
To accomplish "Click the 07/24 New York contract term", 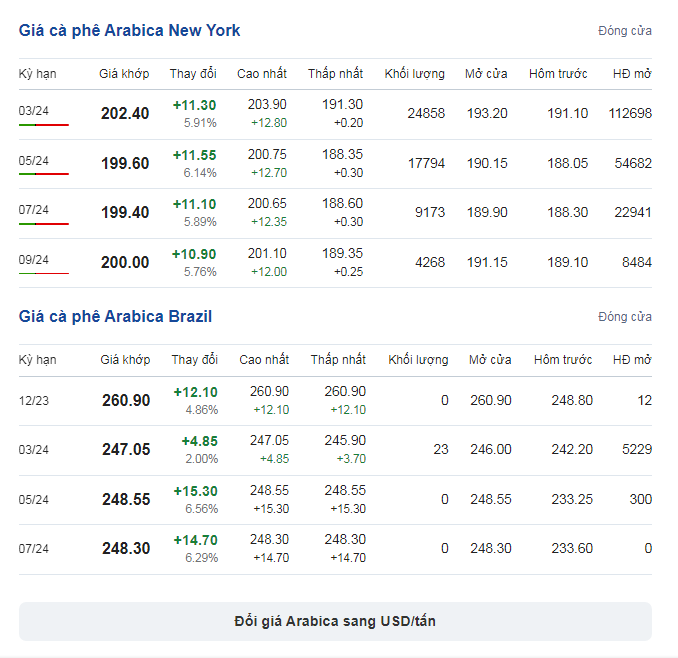I will click(34, 210).
